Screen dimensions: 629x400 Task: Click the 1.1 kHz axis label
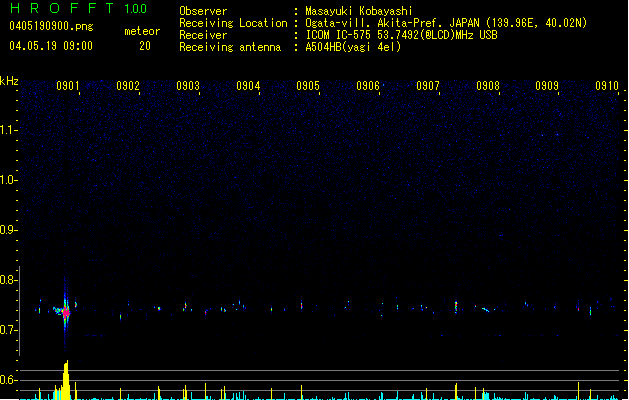(8, 130)
